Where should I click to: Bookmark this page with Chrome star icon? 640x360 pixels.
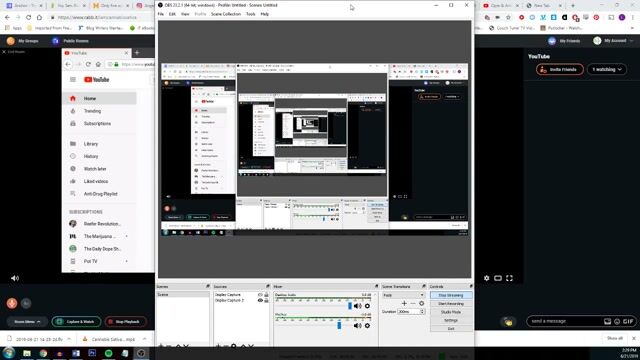click(508, 18)
